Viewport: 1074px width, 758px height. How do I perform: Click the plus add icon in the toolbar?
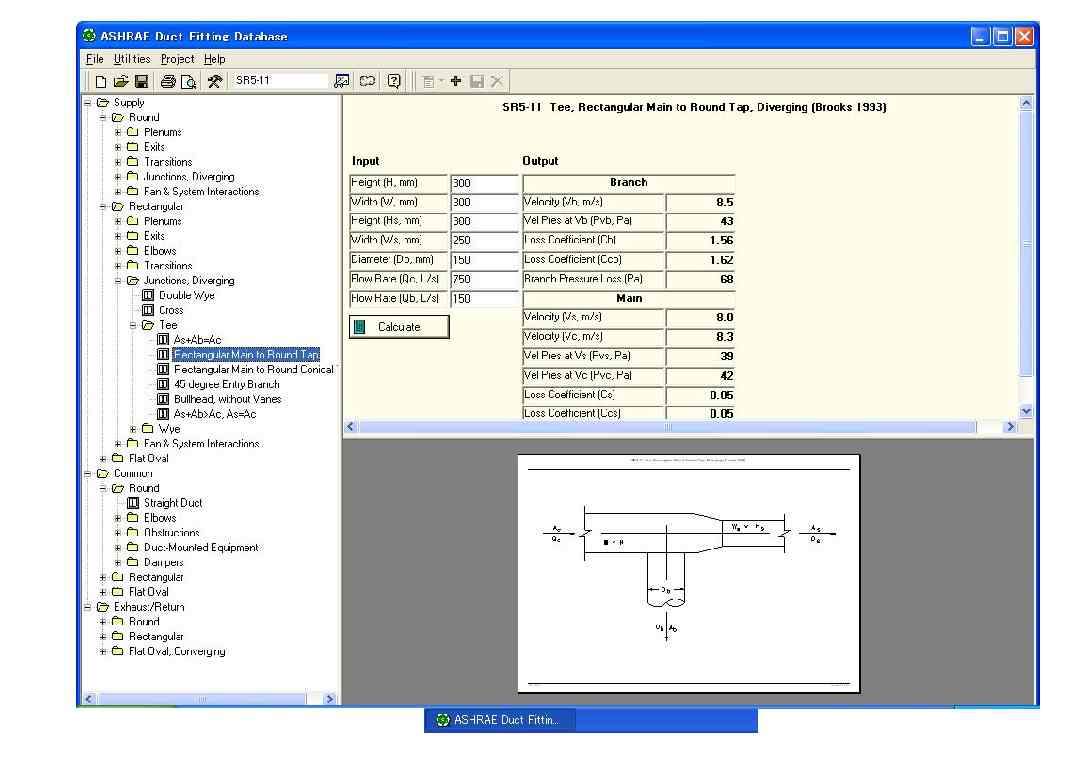456,81
